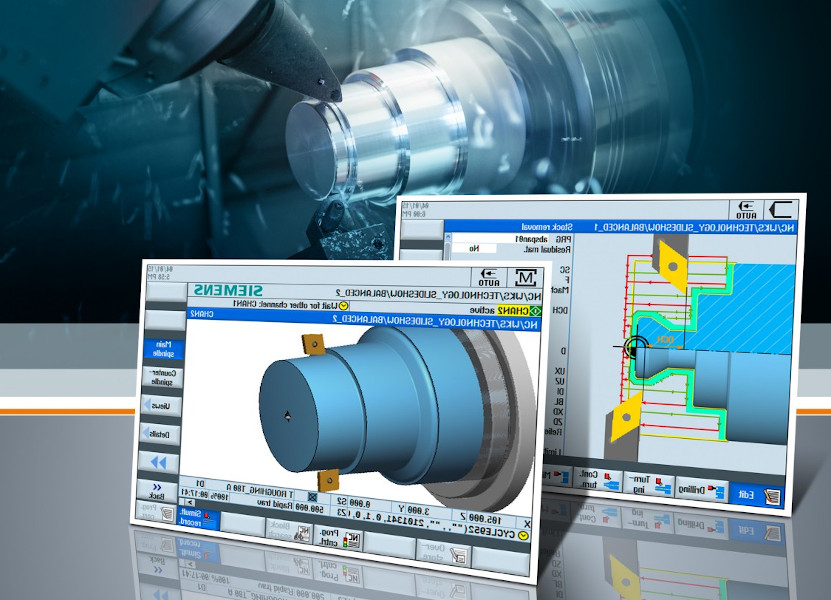This screenshot has width=831, height=600.
Task: Click the AUTO mode icon in BALANCED_1 screen
Action: pyautogui.click(x=746, y=210)
